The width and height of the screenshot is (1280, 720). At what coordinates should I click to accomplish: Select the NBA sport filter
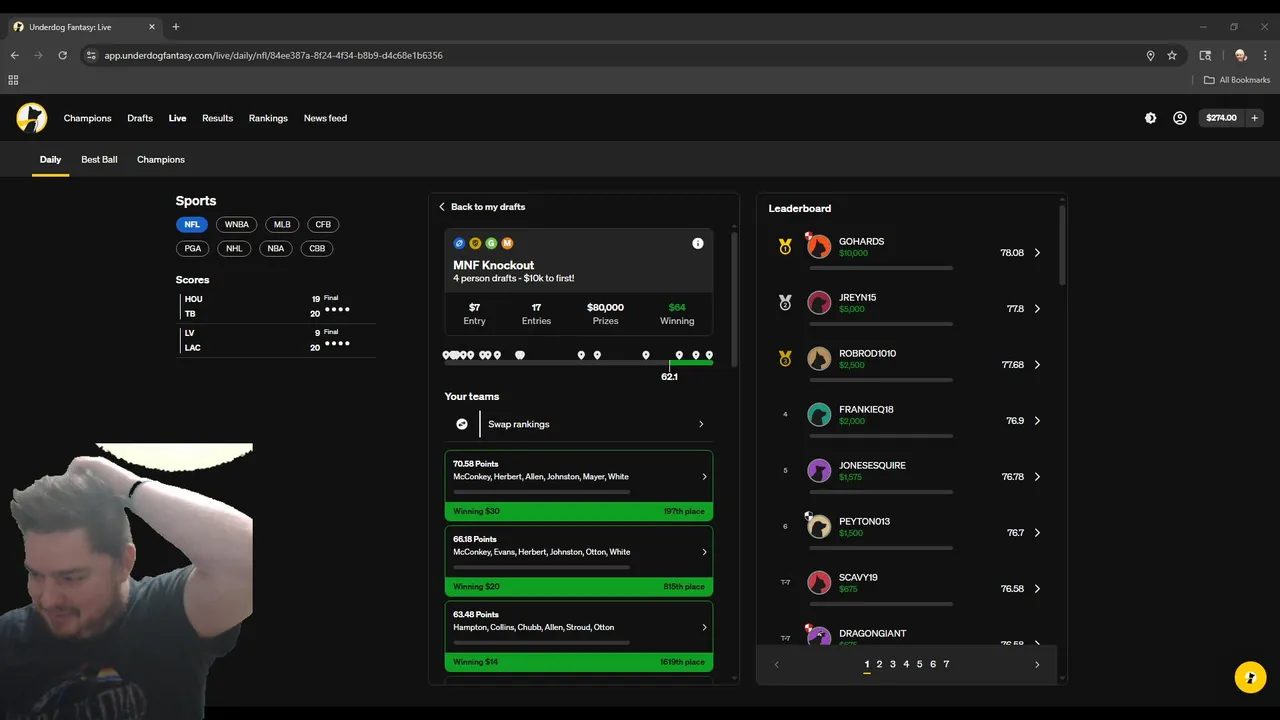coord(276,248)
